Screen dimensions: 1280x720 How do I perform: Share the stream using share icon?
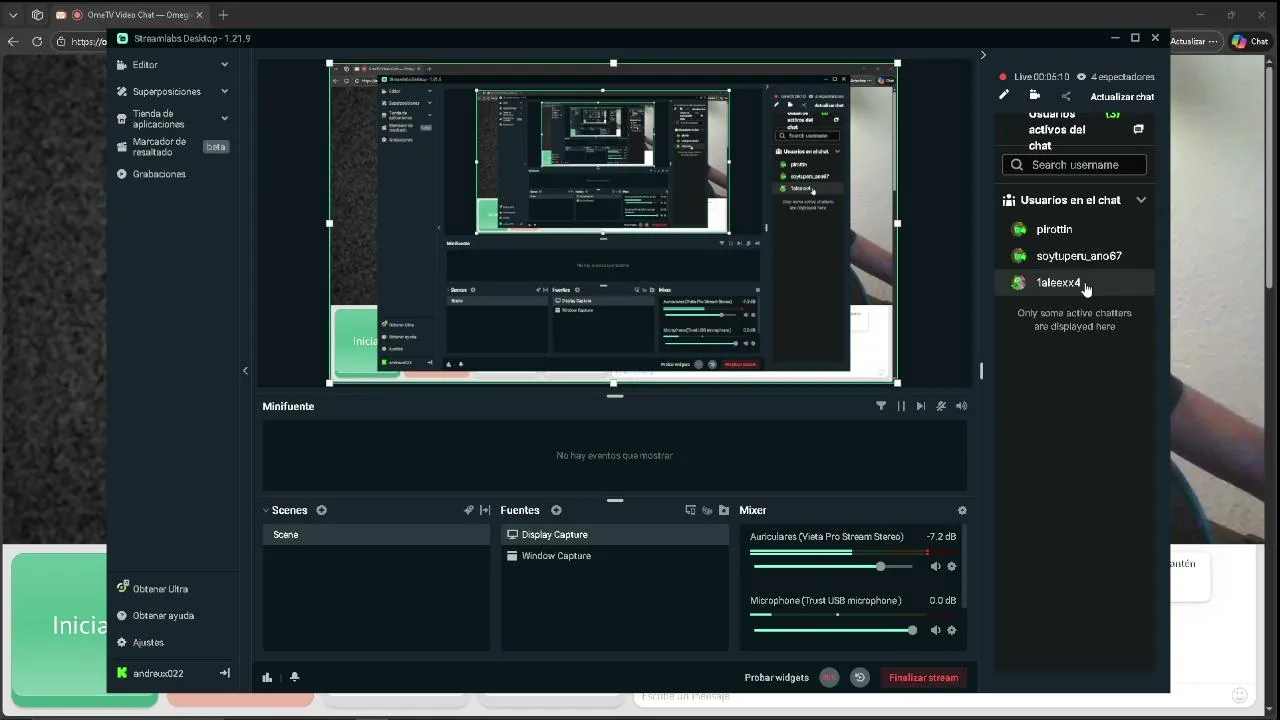1065,96
